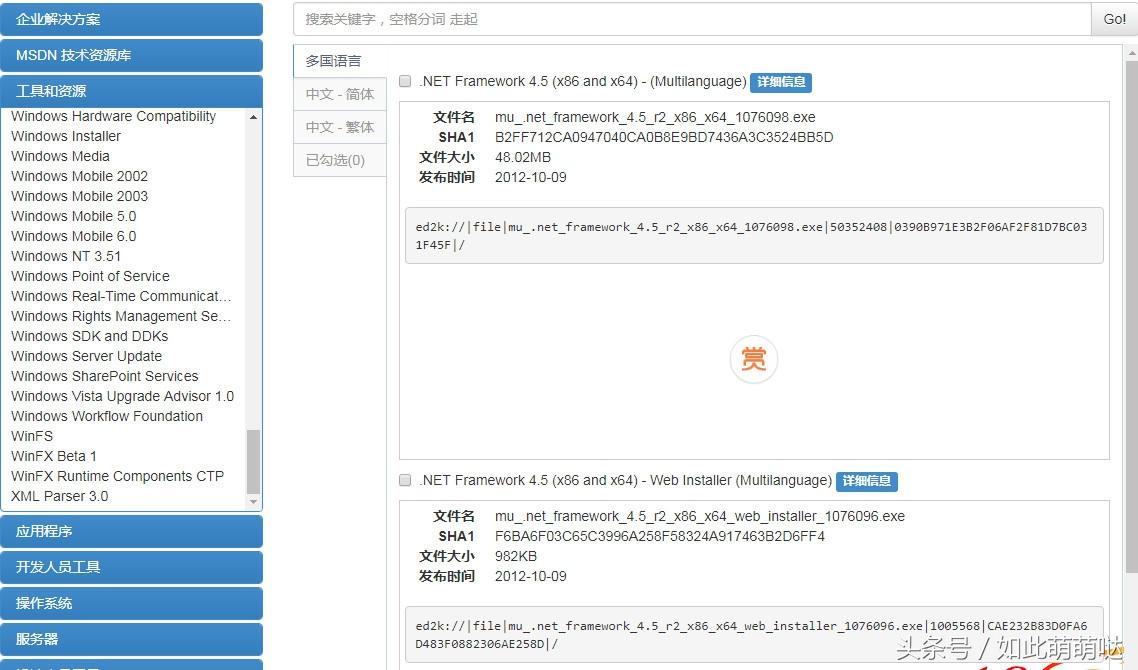The width and height of the screenshot is (1138, 670).
Task: Click the Go! search button
Action: coord(1114,19)
